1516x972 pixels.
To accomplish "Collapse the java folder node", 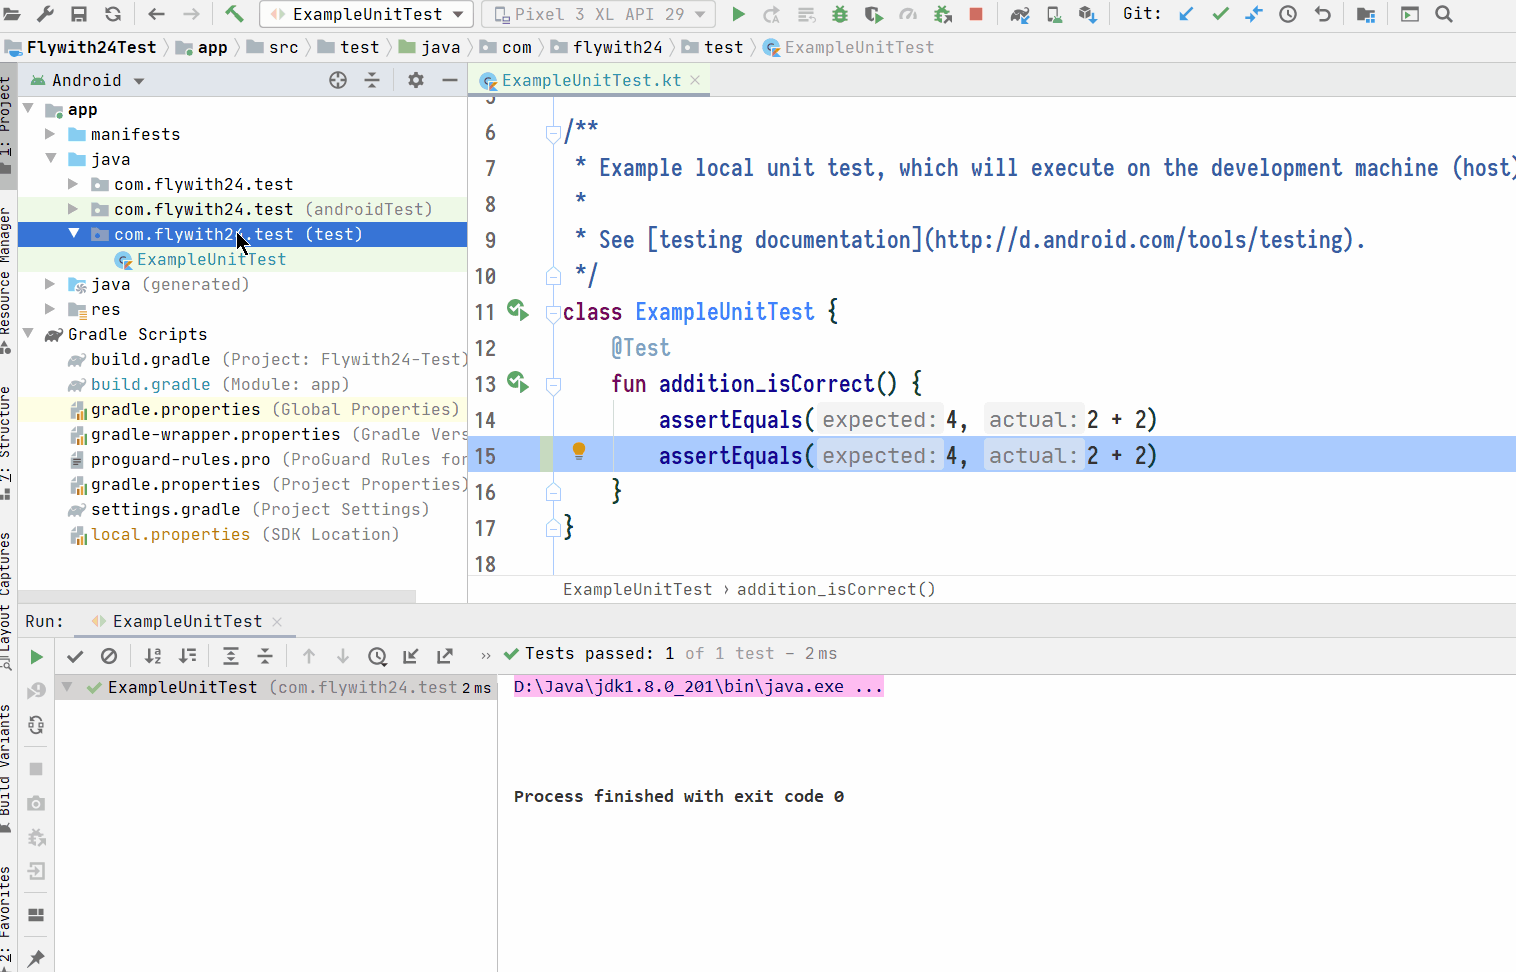I will click(x=50, y=159).
